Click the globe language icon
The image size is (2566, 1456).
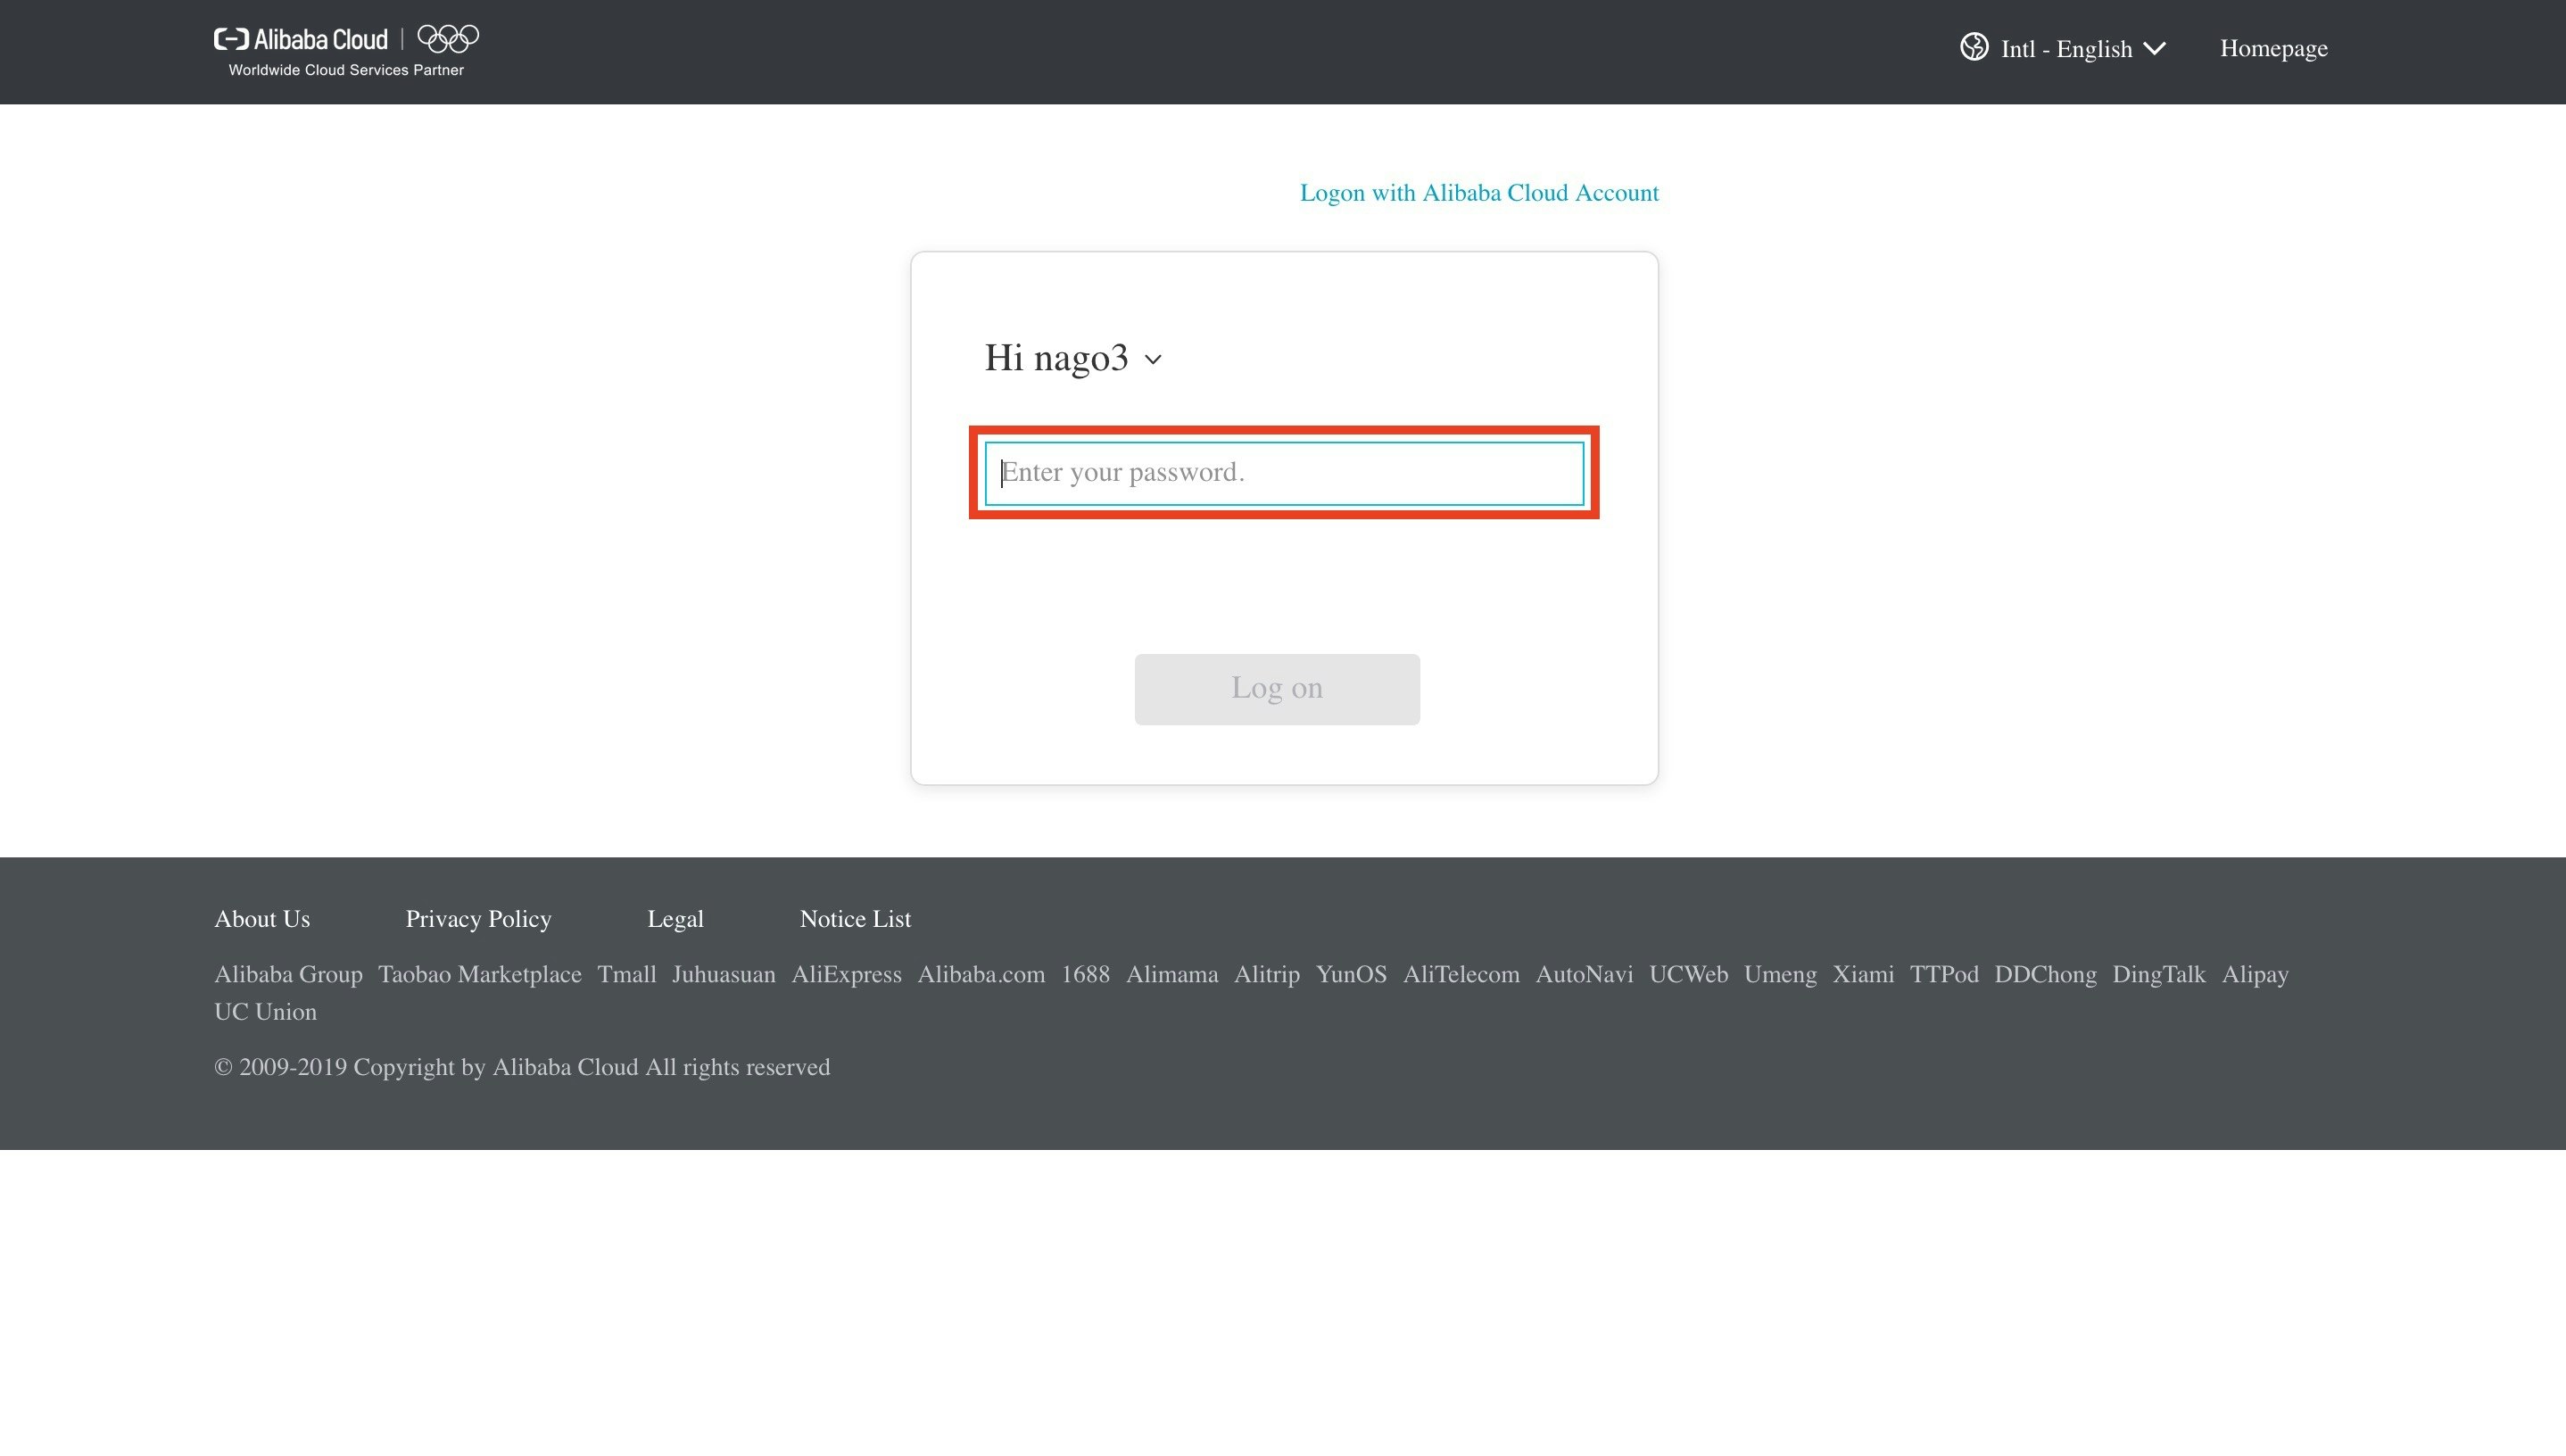1973,47
